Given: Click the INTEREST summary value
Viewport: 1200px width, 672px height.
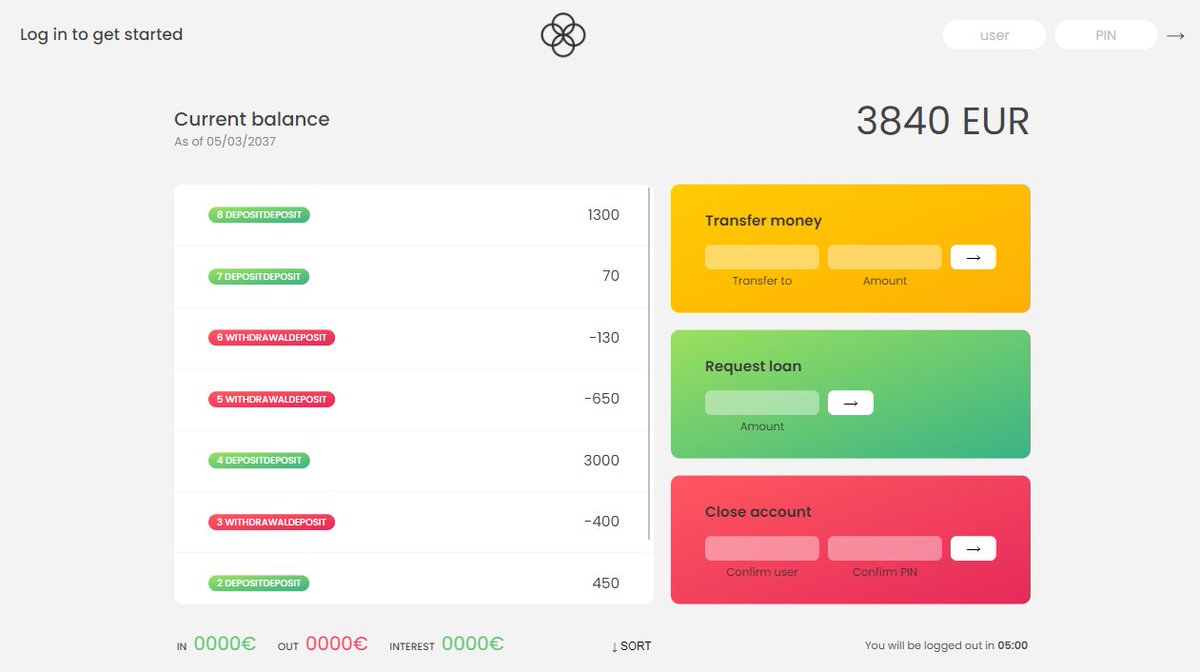Looking at the screenshot, I should pos(473,645).
